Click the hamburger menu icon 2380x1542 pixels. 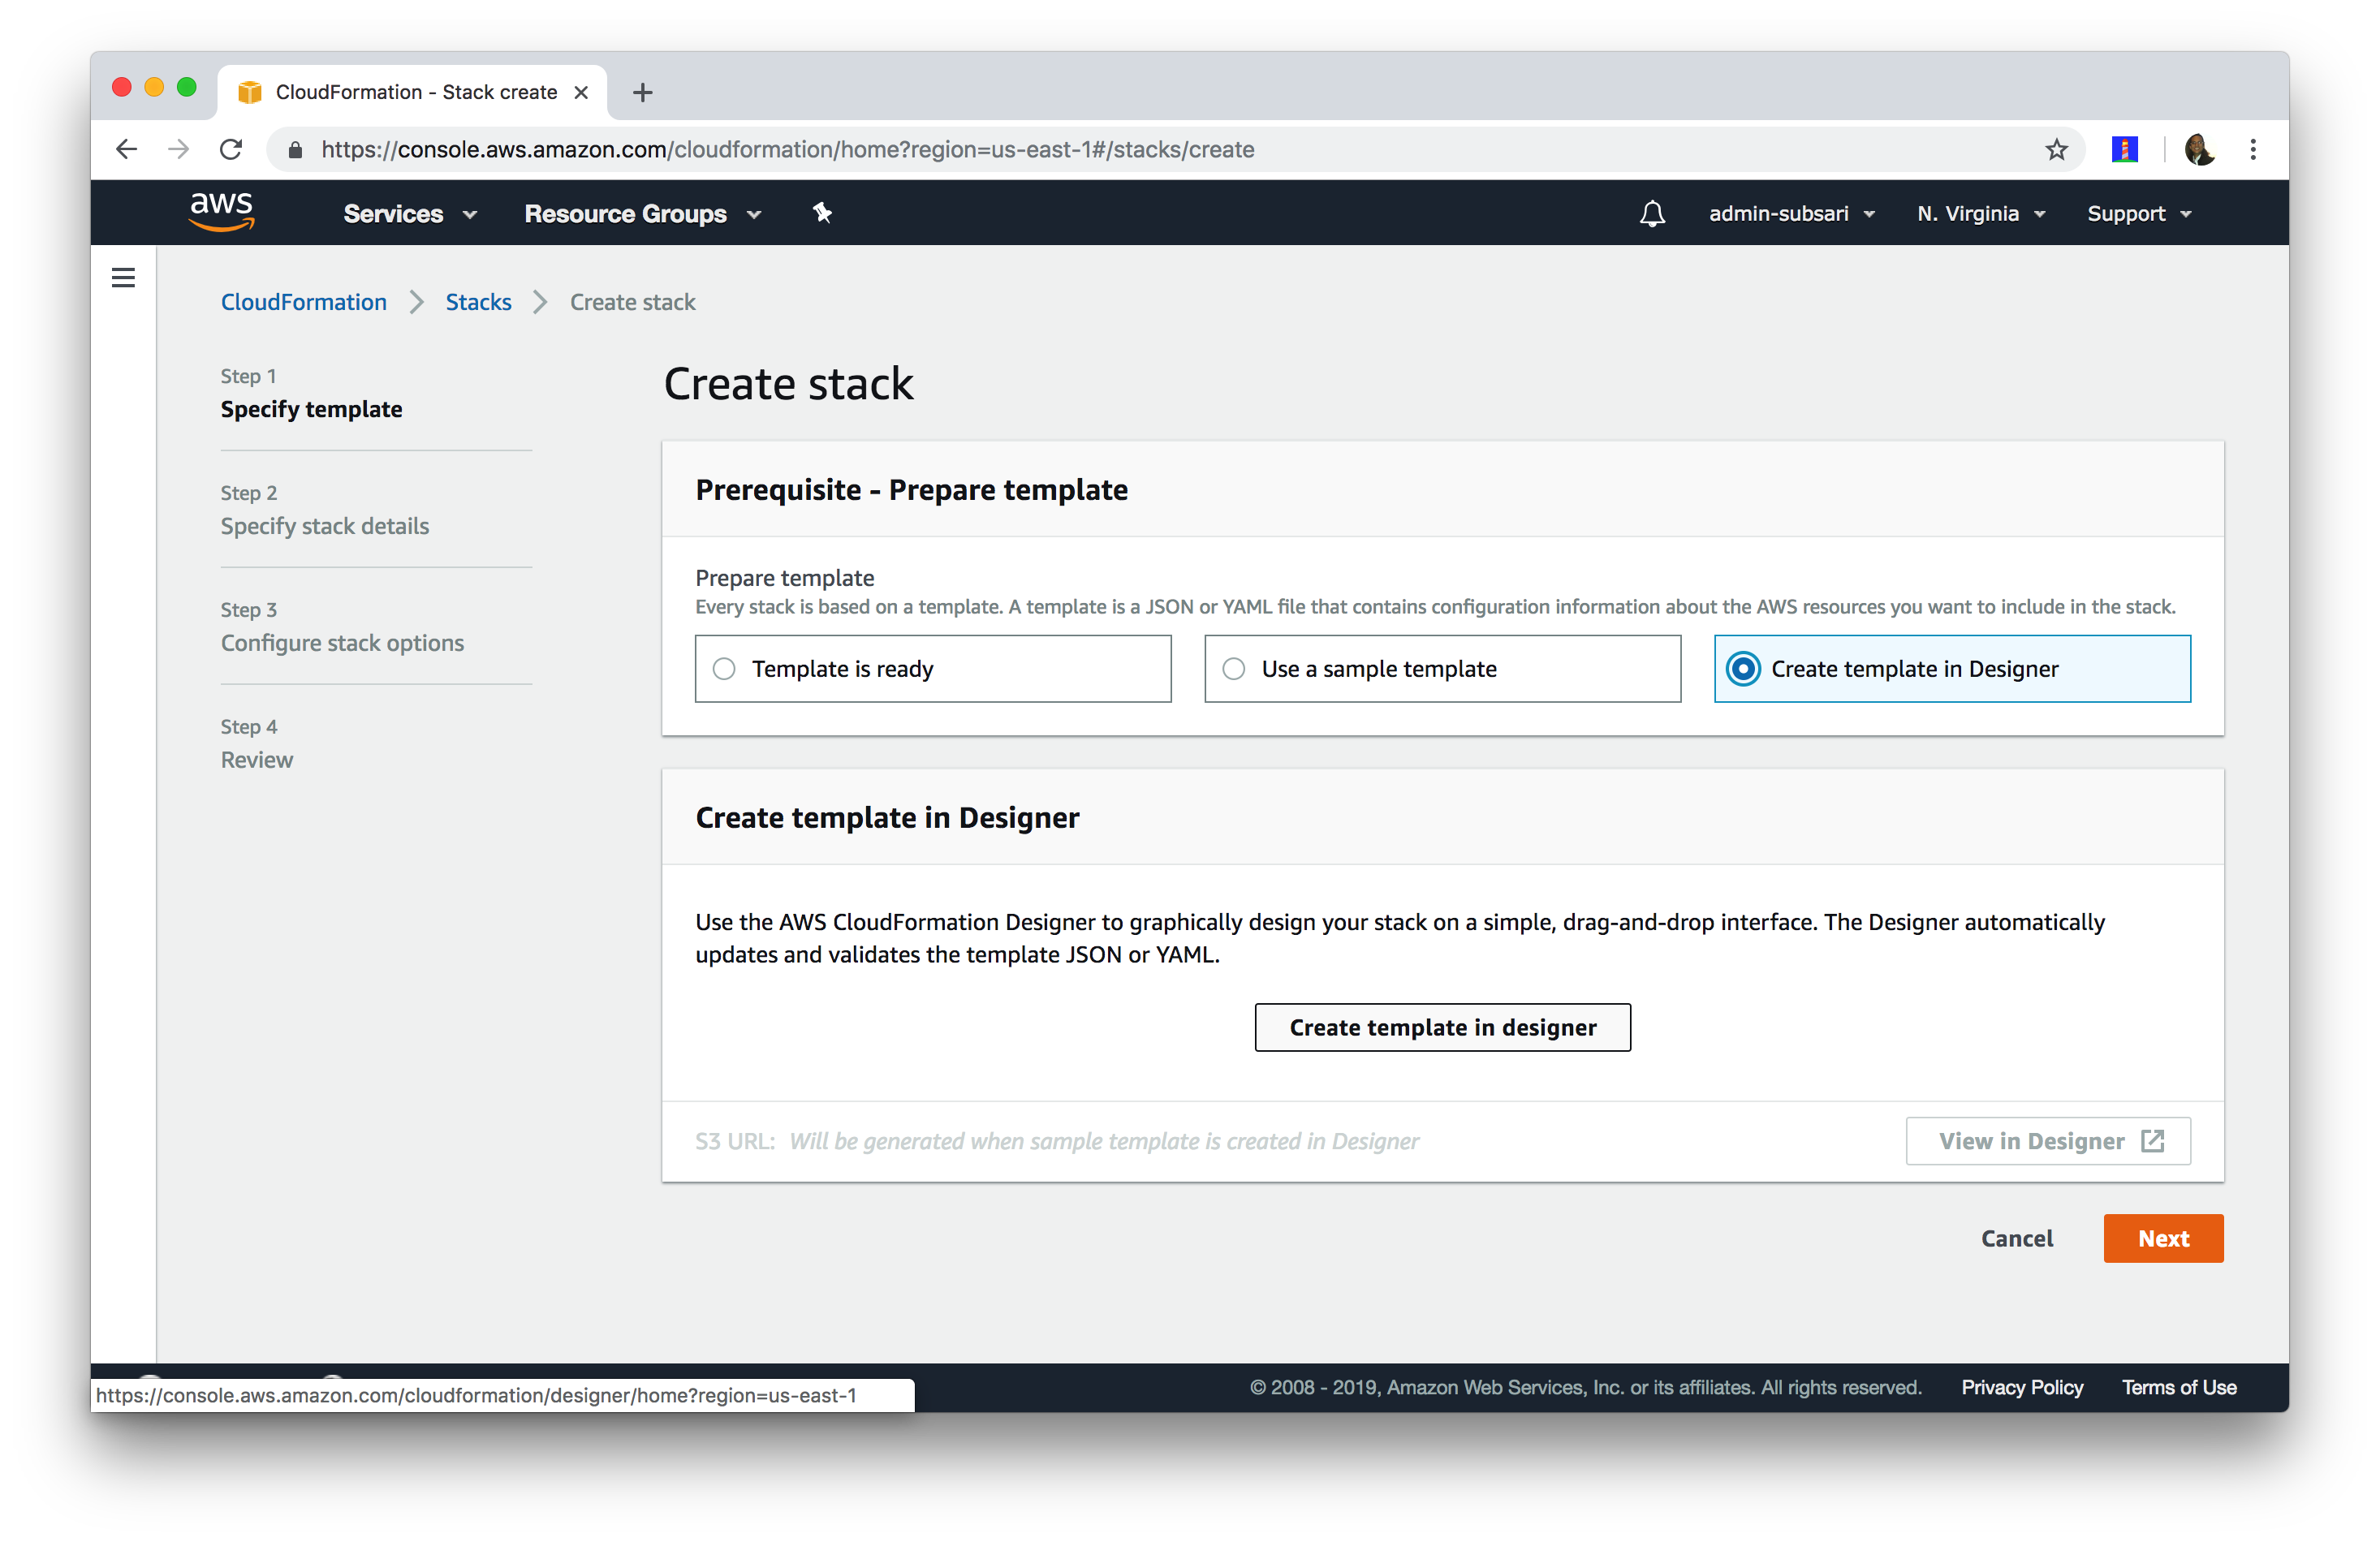pos(122,276)
